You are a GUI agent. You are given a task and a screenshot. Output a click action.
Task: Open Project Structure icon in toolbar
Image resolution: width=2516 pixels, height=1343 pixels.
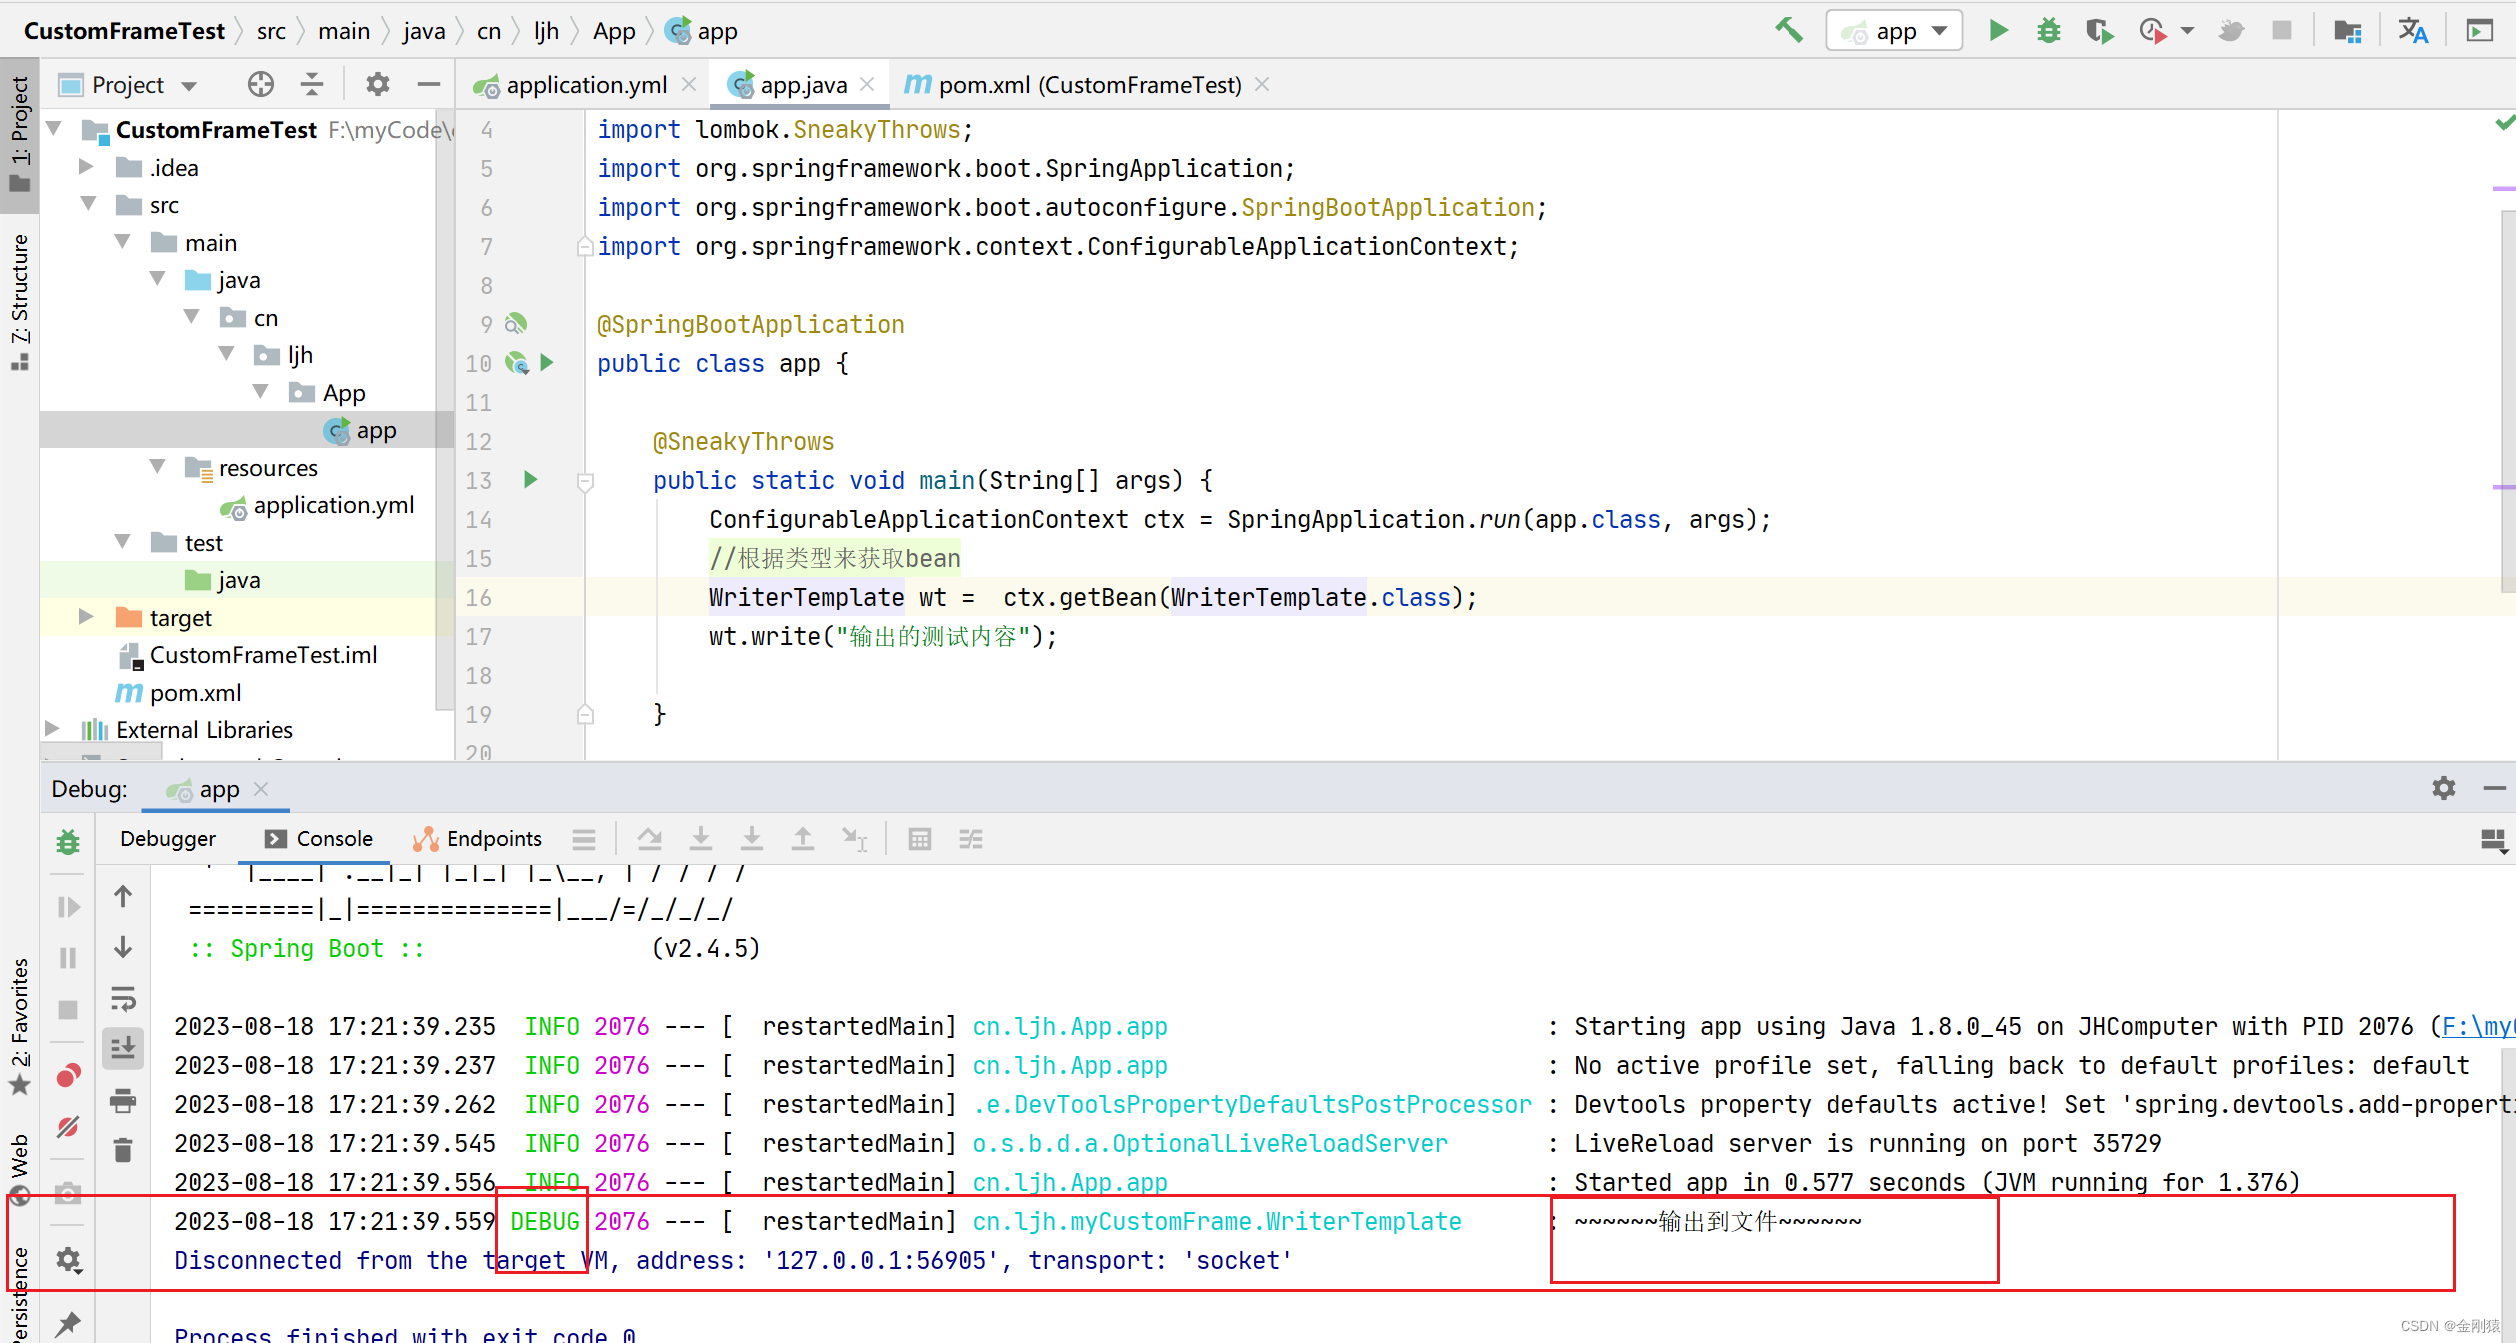point(2347,31)
